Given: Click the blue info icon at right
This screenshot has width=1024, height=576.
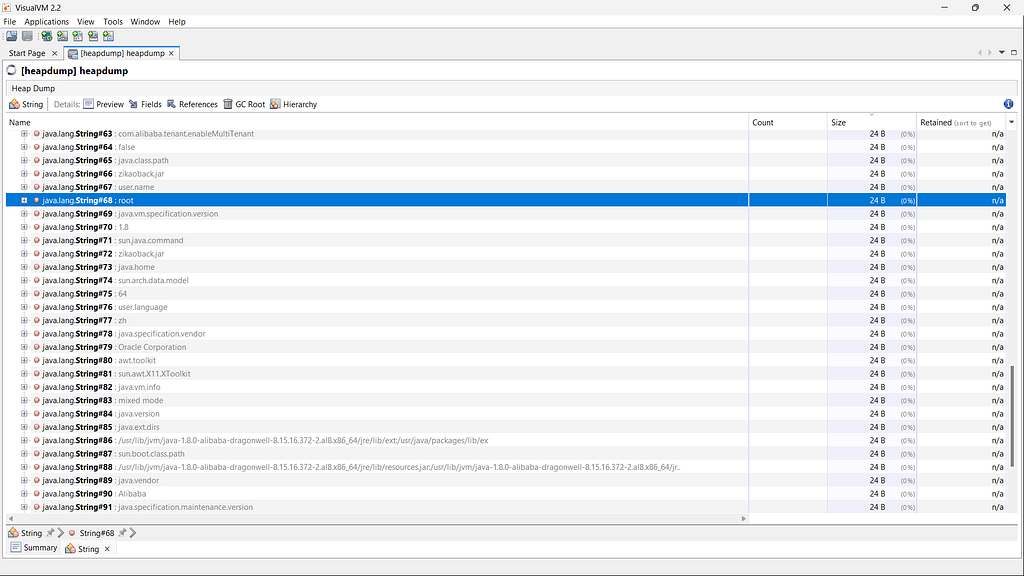Looking at the screenshot, I should tap(1008, 104).
